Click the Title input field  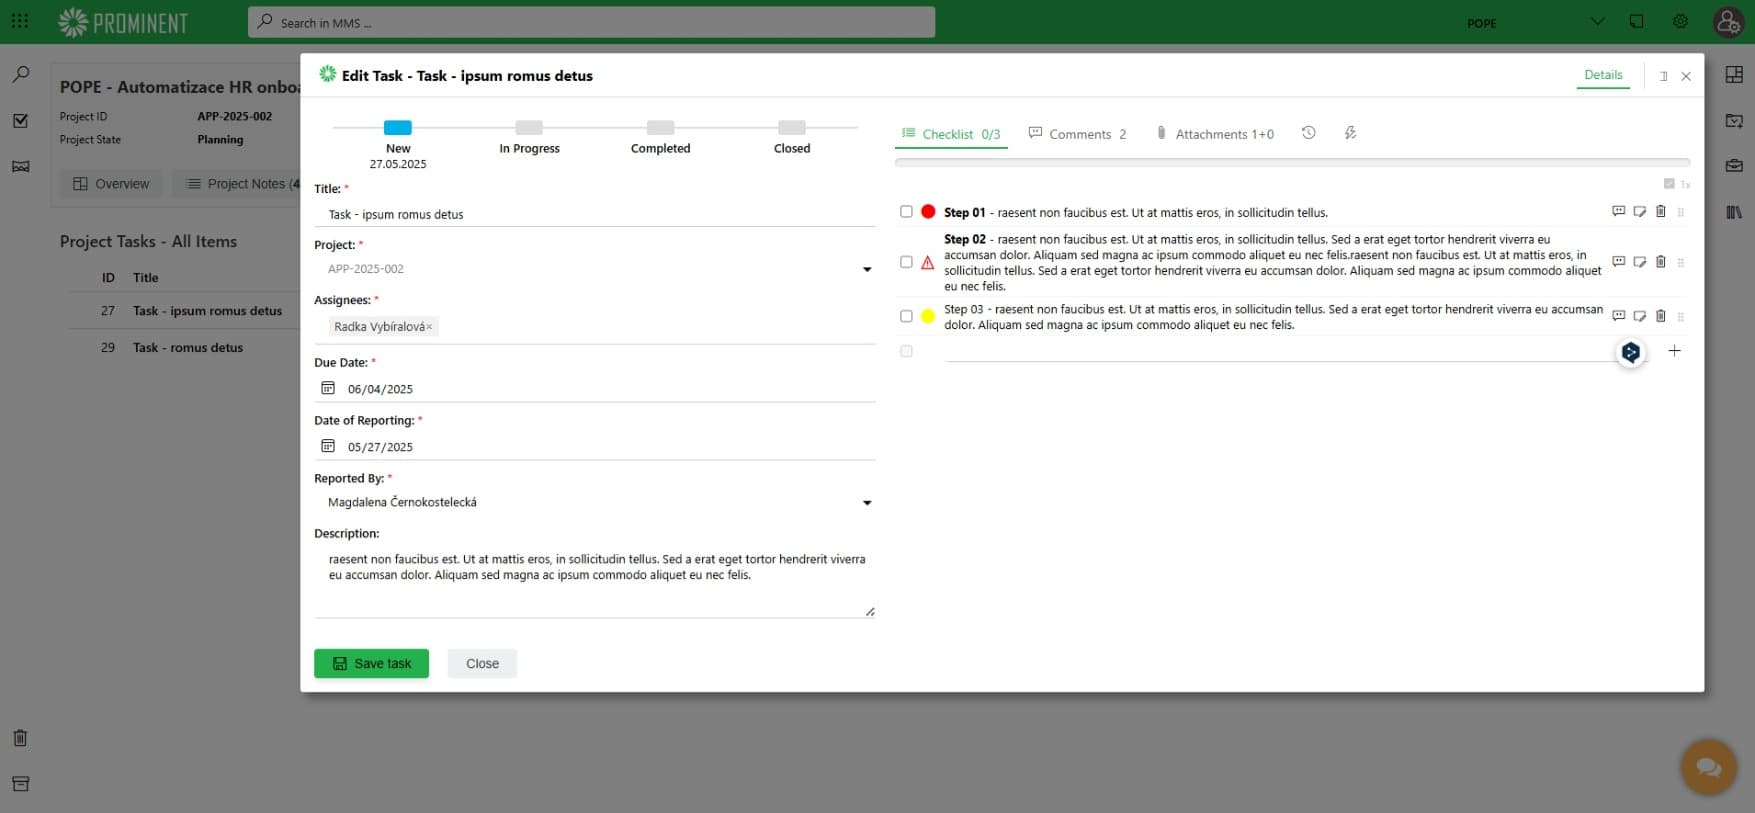(x=594, y=214)
